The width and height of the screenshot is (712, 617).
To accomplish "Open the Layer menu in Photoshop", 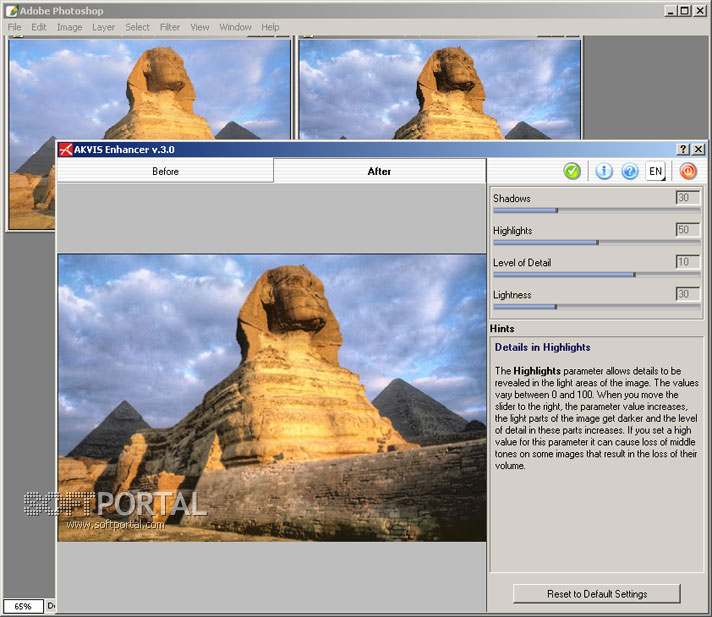I will [104, 27].
